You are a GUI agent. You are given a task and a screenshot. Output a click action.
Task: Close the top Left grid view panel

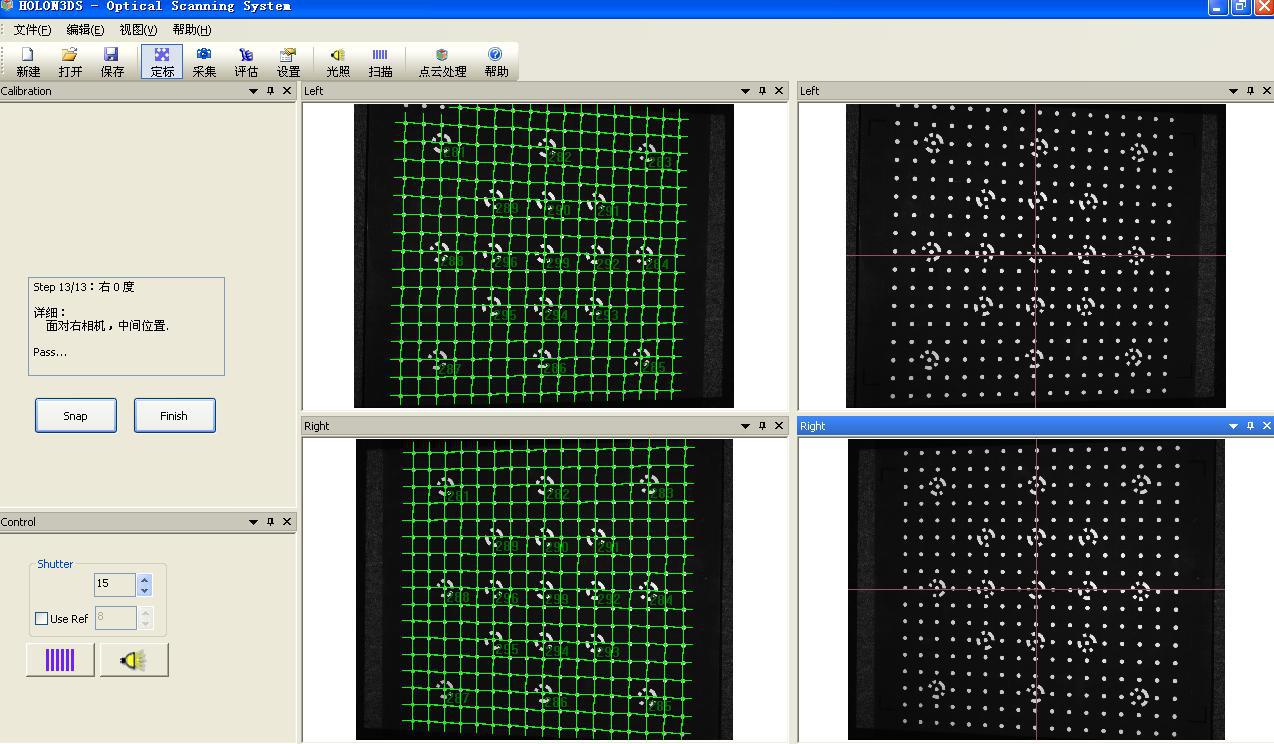779,91
